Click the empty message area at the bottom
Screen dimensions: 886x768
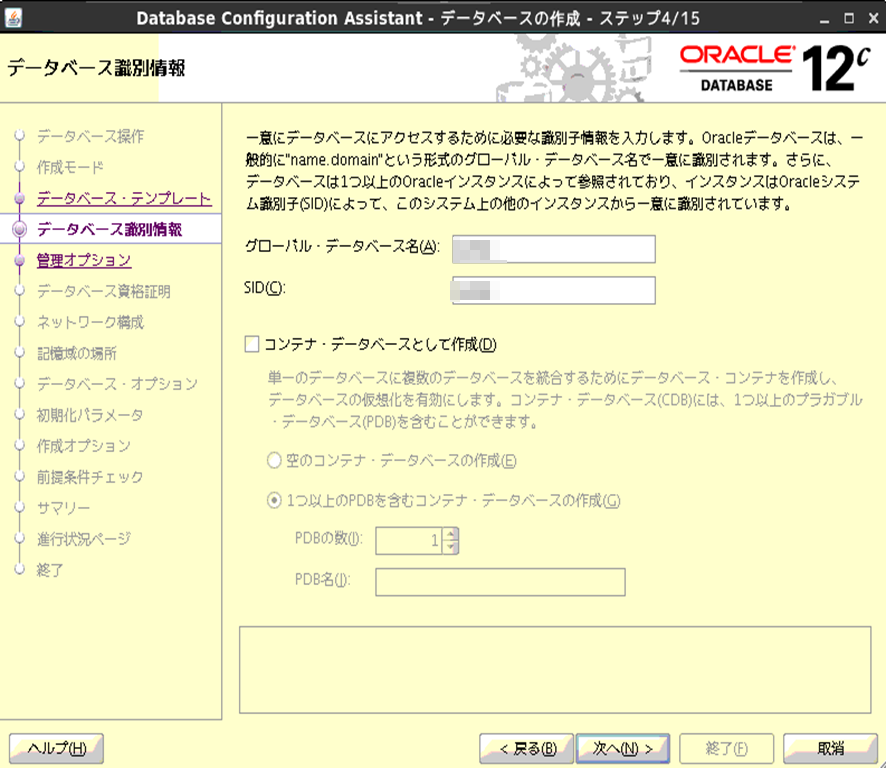click(x=555, y=670)
